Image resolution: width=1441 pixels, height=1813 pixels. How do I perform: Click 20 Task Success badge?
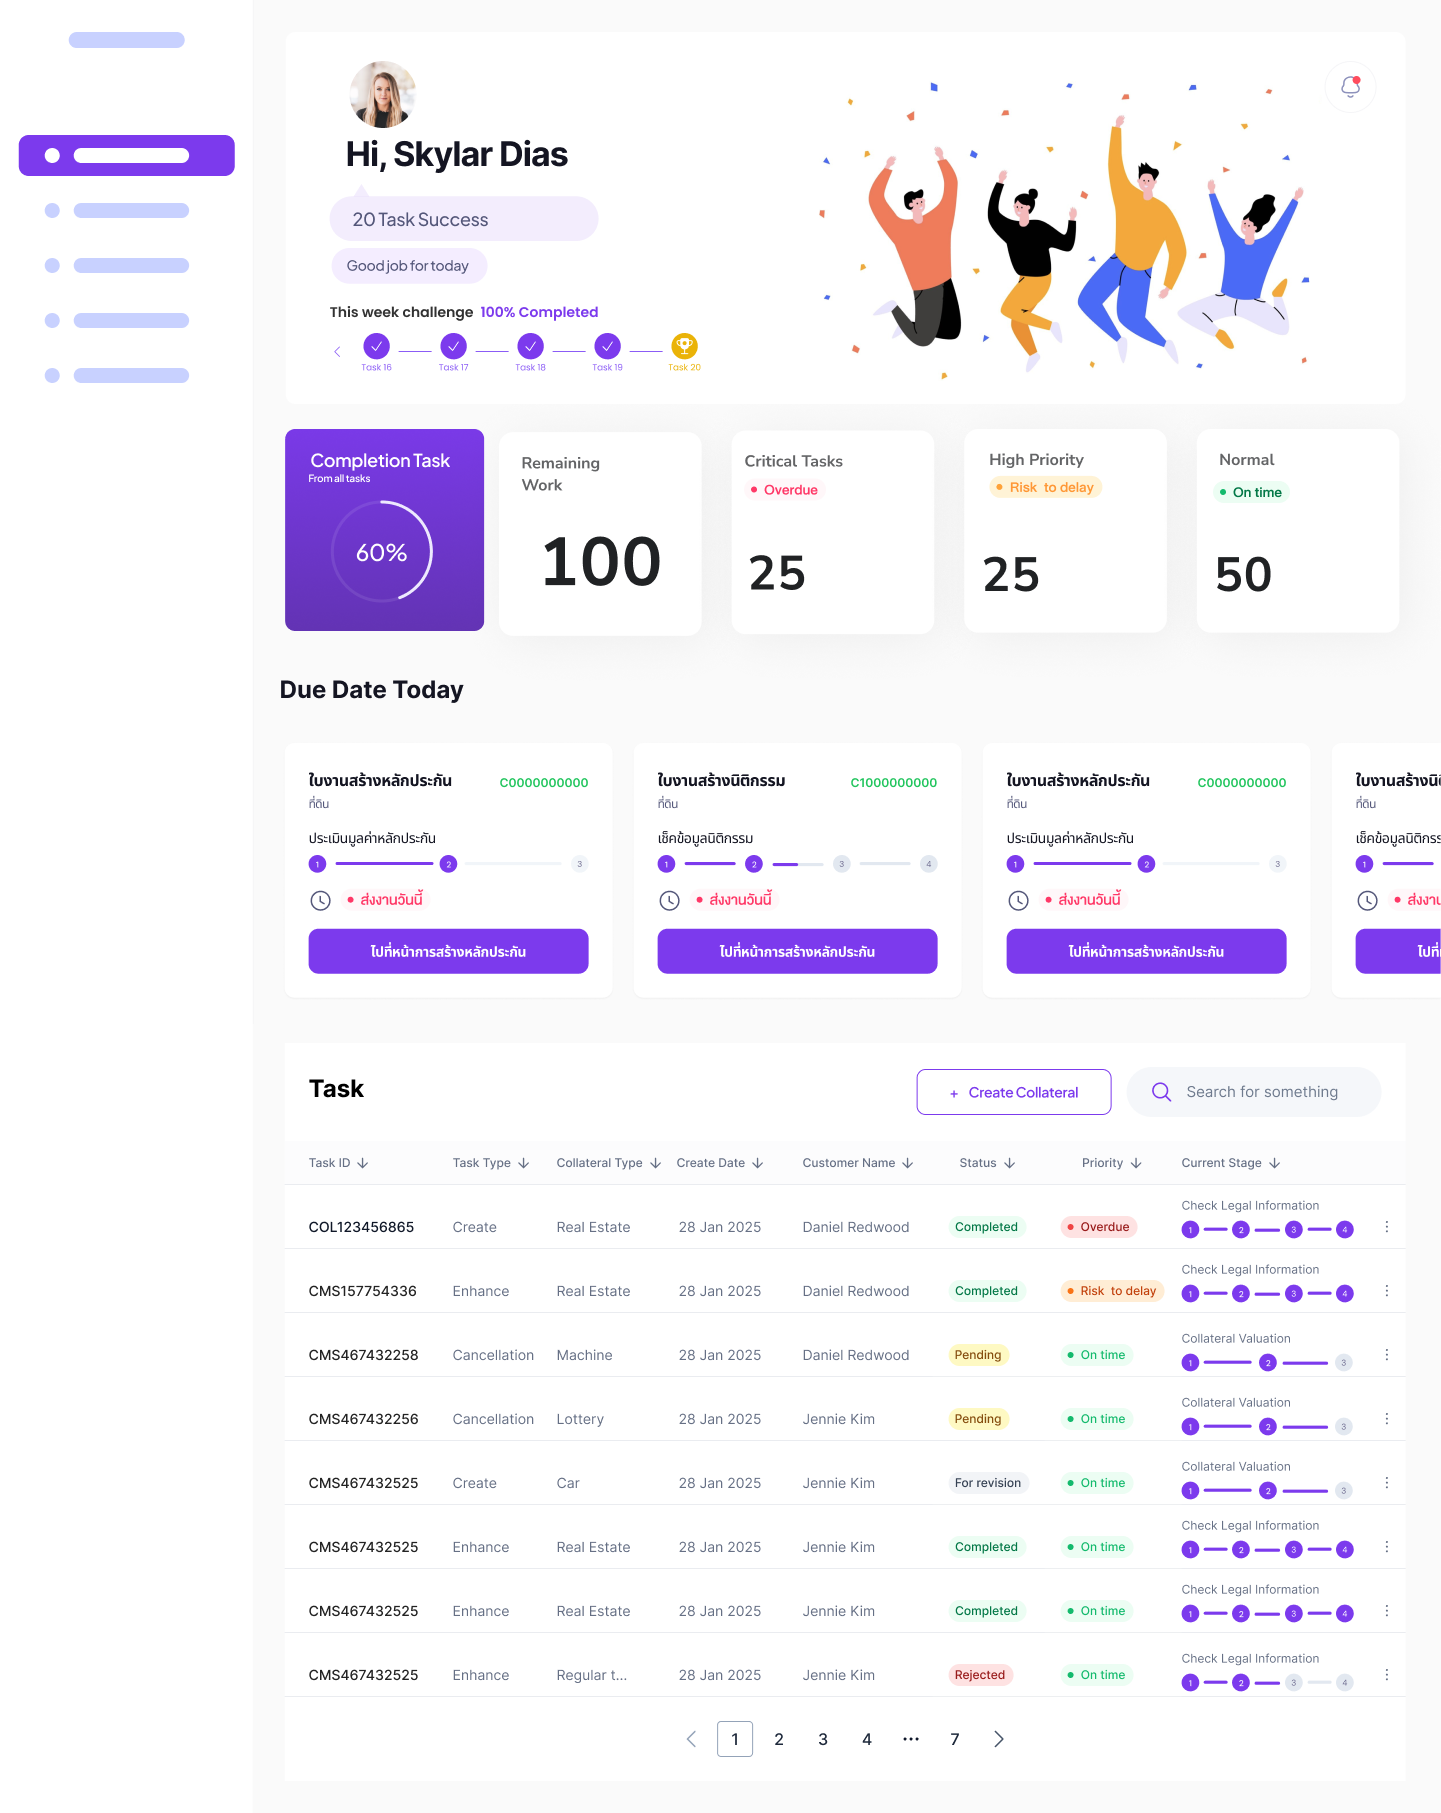464,219
